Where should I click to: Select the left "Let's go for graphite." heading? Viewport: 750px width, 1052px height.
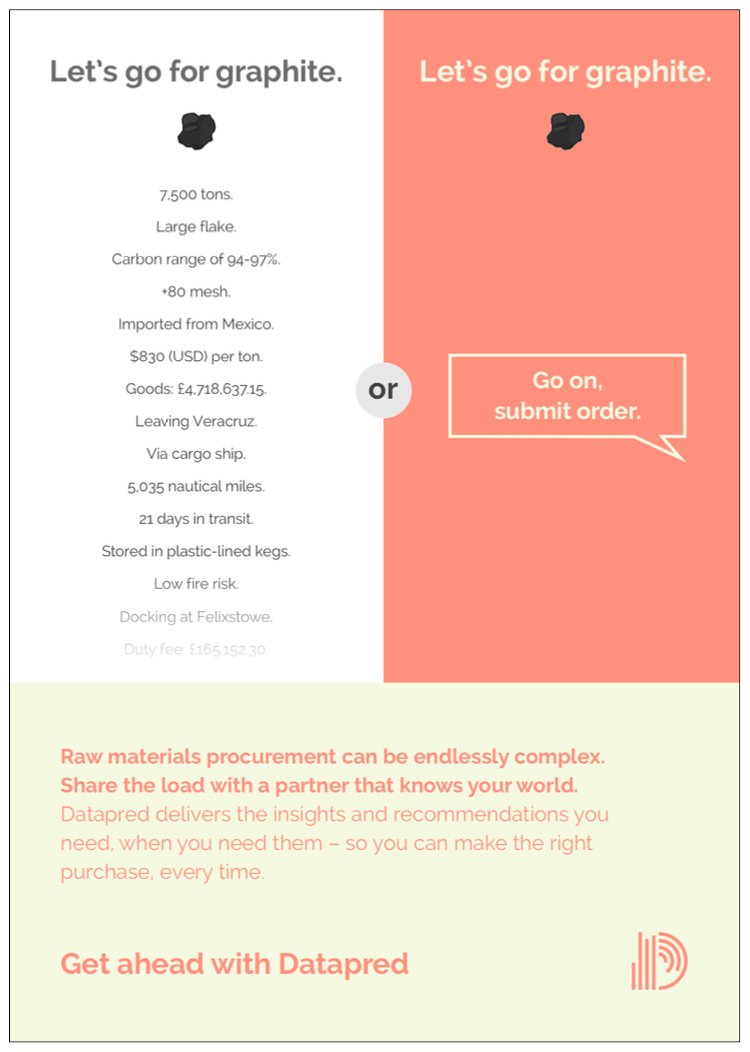[196, 72]
